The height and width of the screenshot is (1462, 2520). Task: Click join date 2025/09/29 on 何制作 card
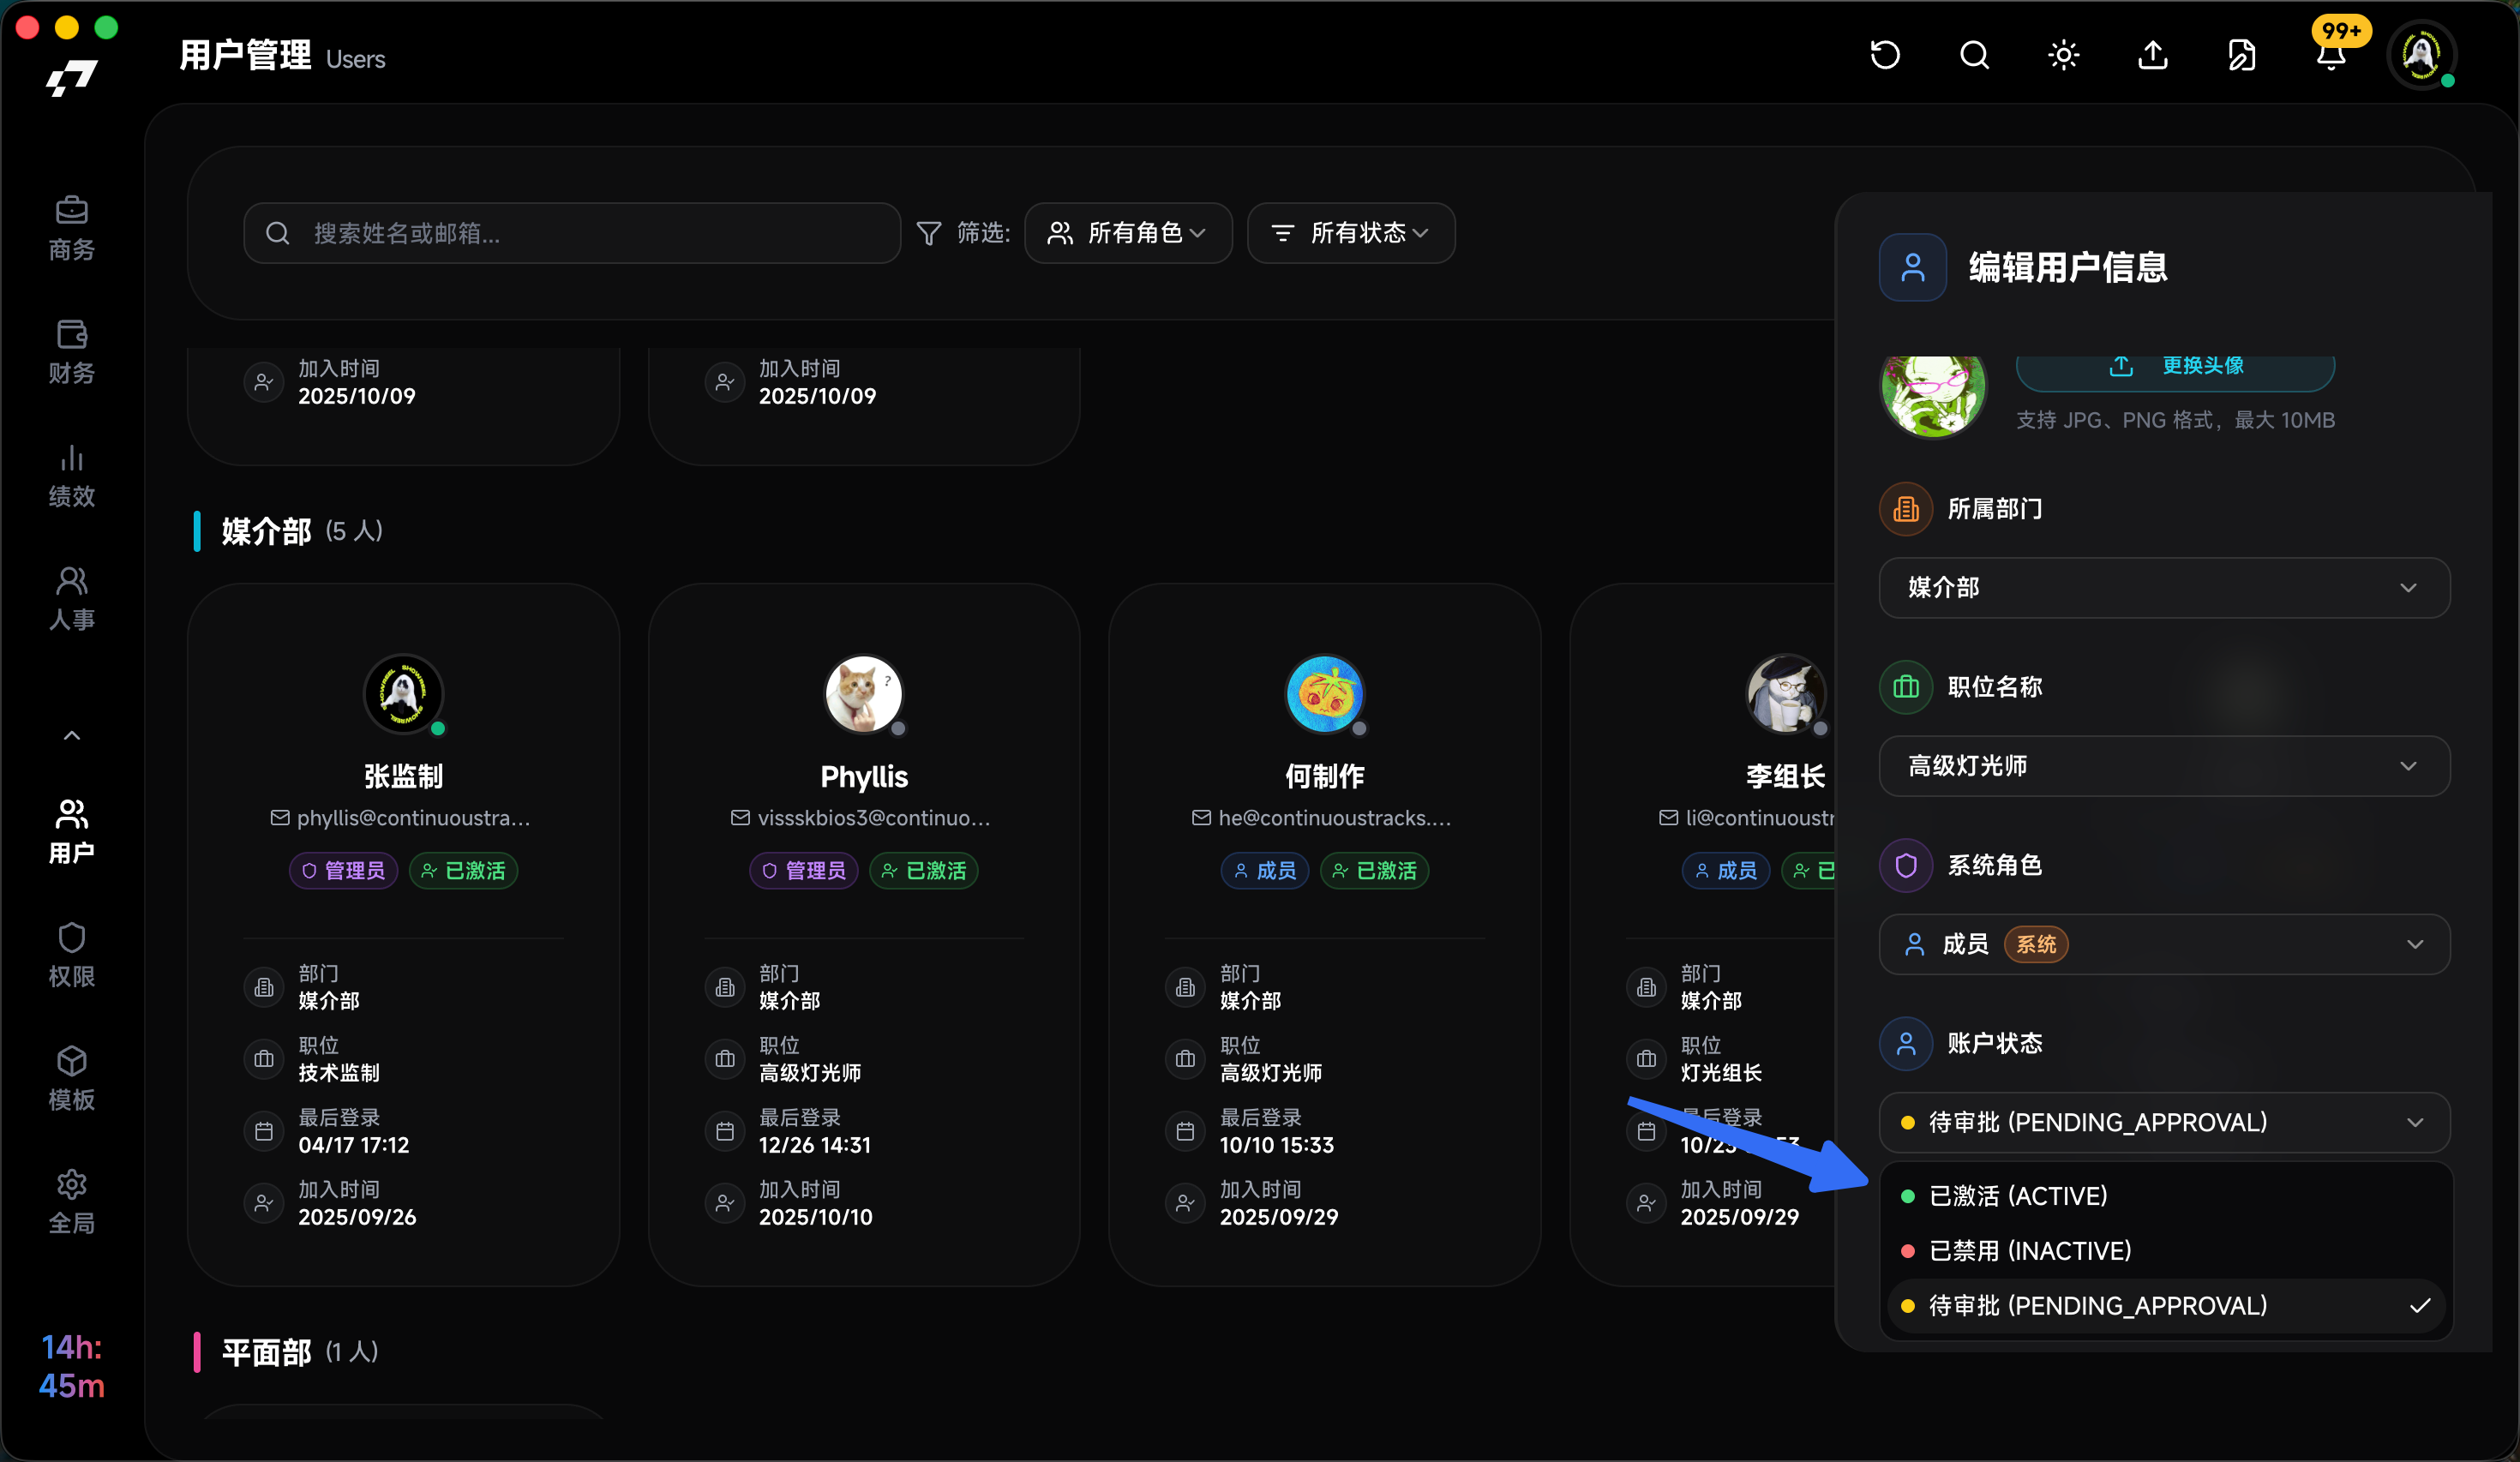[x=1279, y=1217]
